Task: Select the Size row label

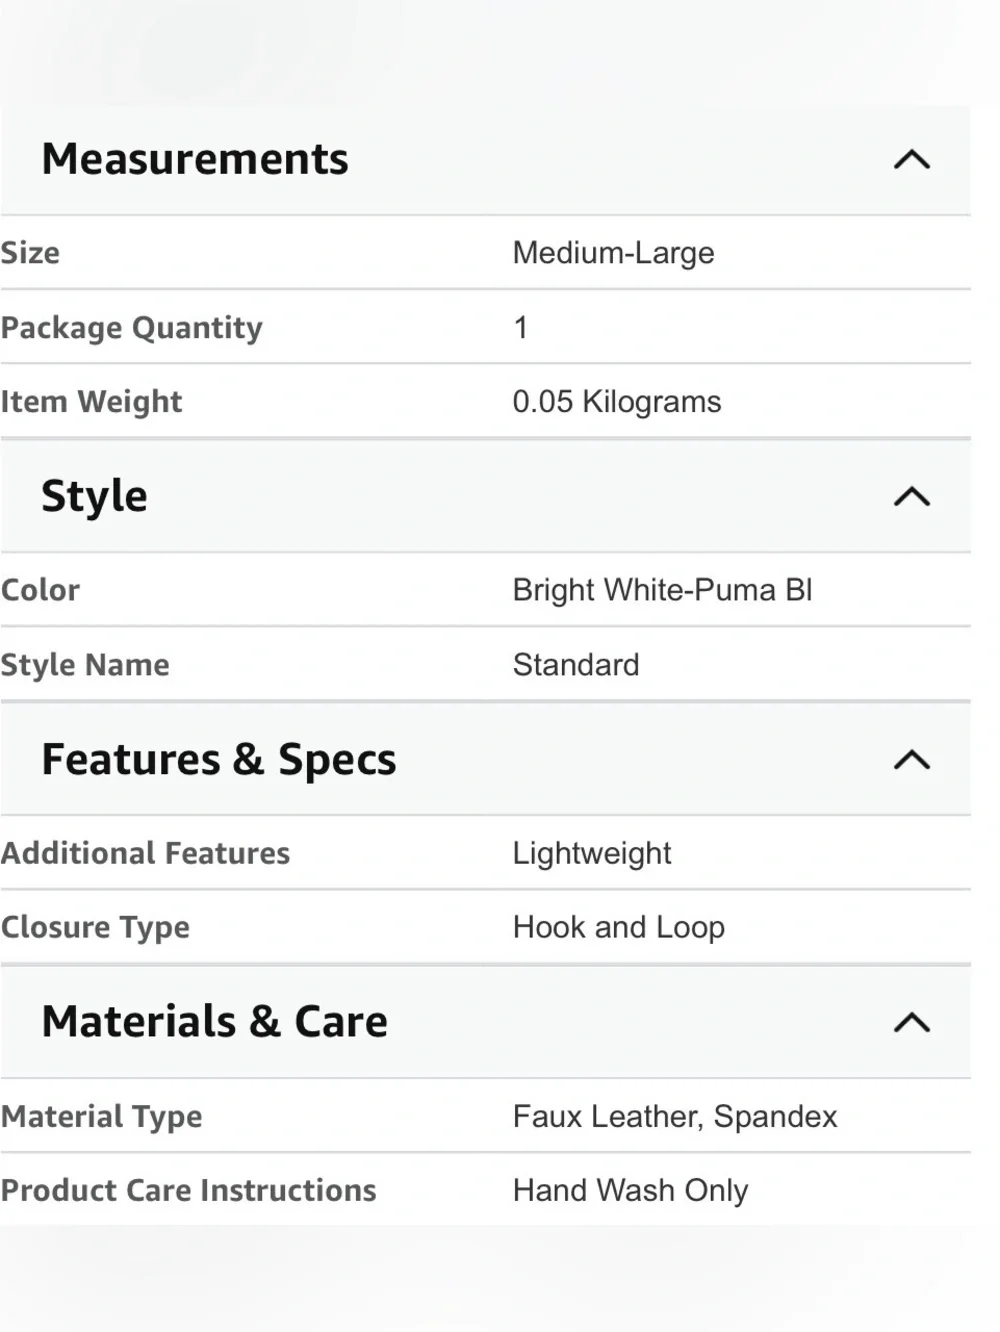Action: click(x=30, y=253)
